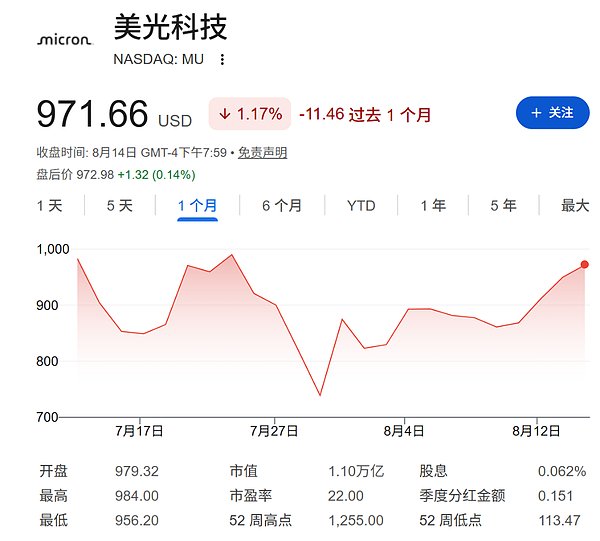Click the 股息 value 0.062%
Screen dimensions: 600x541
562,471
